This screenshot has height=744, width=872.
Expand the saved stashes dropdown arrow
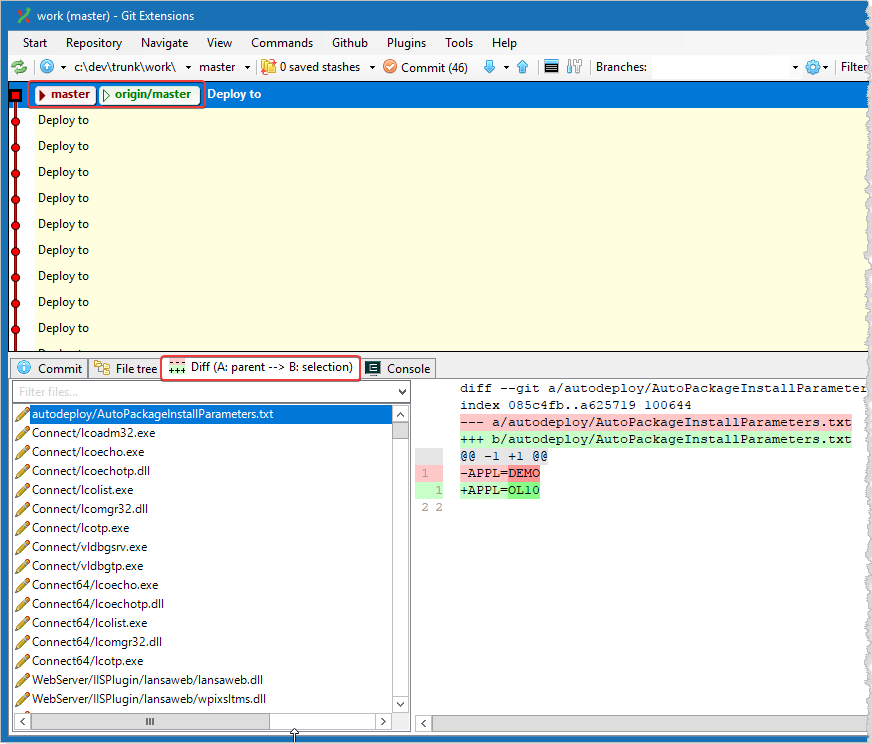[372, 67]
